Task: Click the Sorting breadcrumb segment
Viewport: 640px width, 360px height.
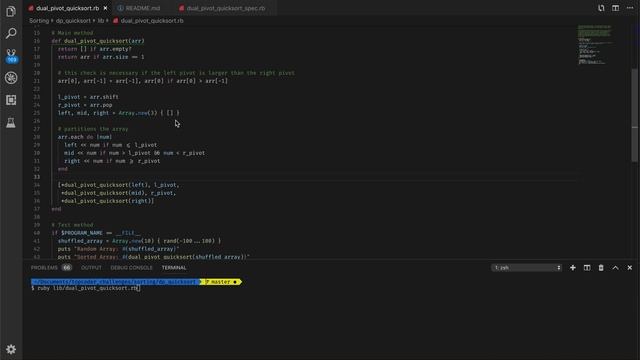Action: click(39, 20)
